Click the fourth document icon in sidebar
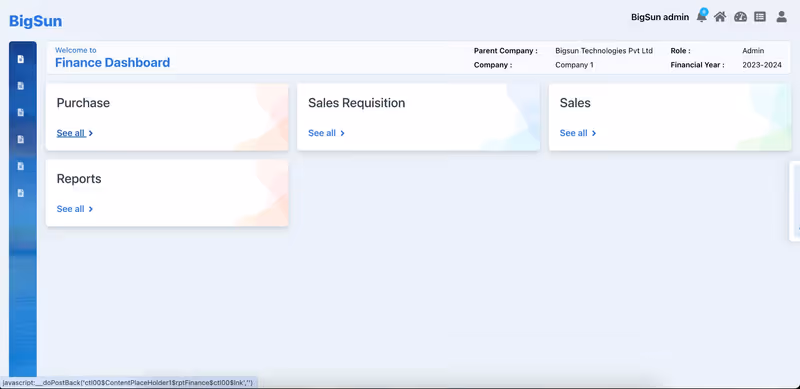Viewport: 800px width, 389px height. point(21,139)
